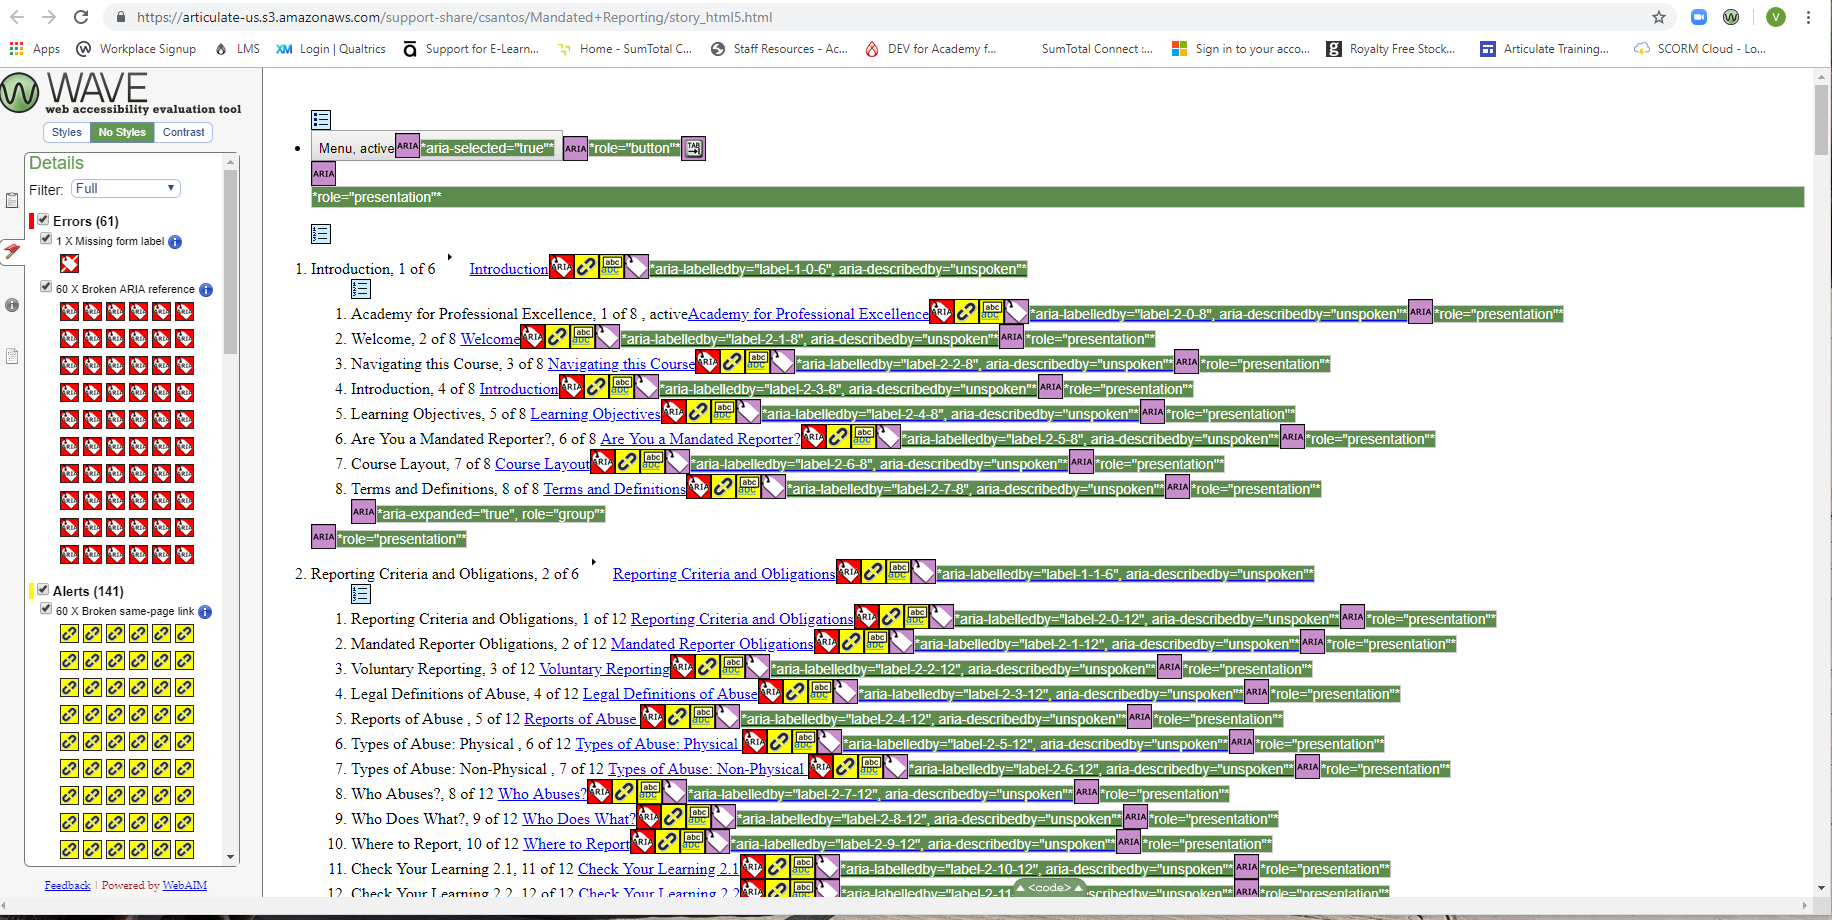Toggle the Missing form label checkbox
This screenshot has height=920, width=1832.
click(46, 239)
